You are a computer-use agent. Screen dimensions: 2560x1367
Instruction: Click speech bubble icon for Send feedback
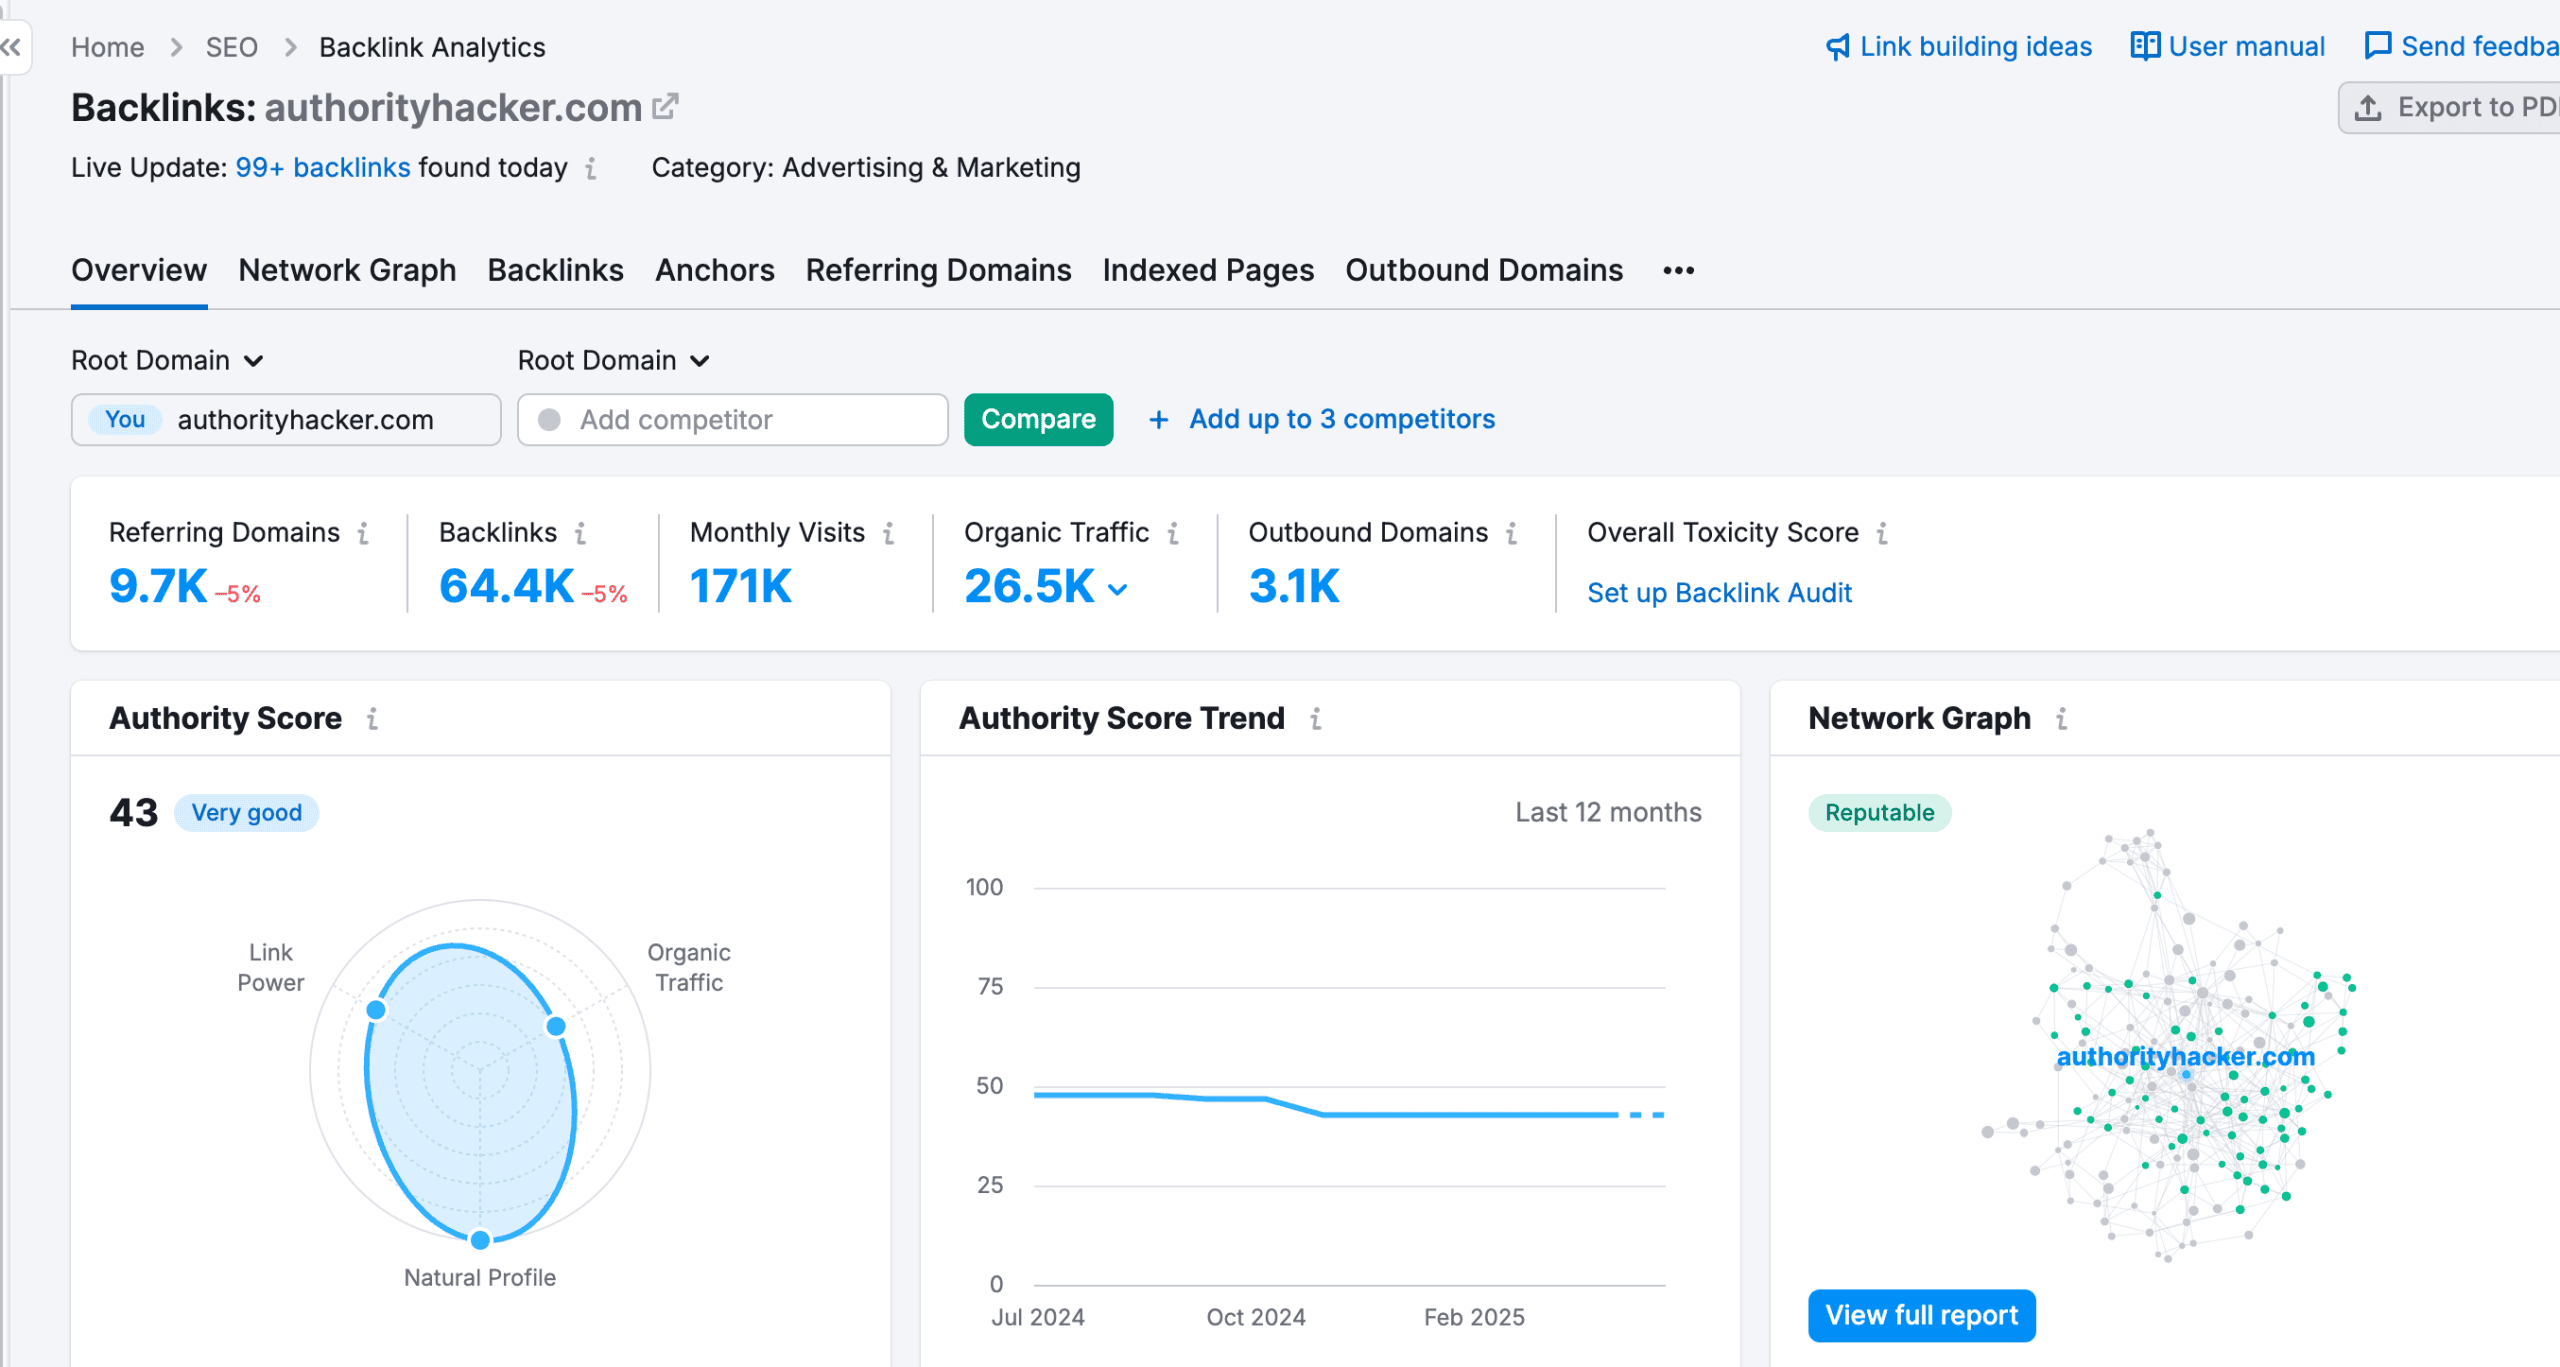coord(2378,46)
